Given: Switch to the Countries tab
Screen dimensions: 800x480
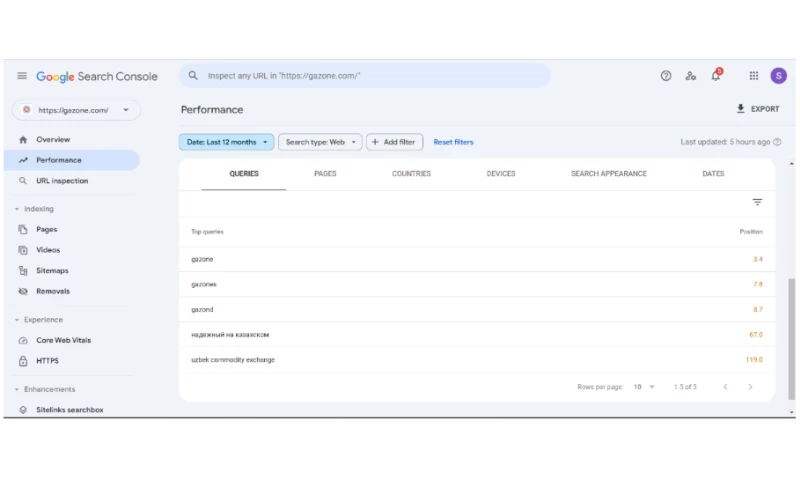Looking at the screenshot, I should [x=411, y=174].
